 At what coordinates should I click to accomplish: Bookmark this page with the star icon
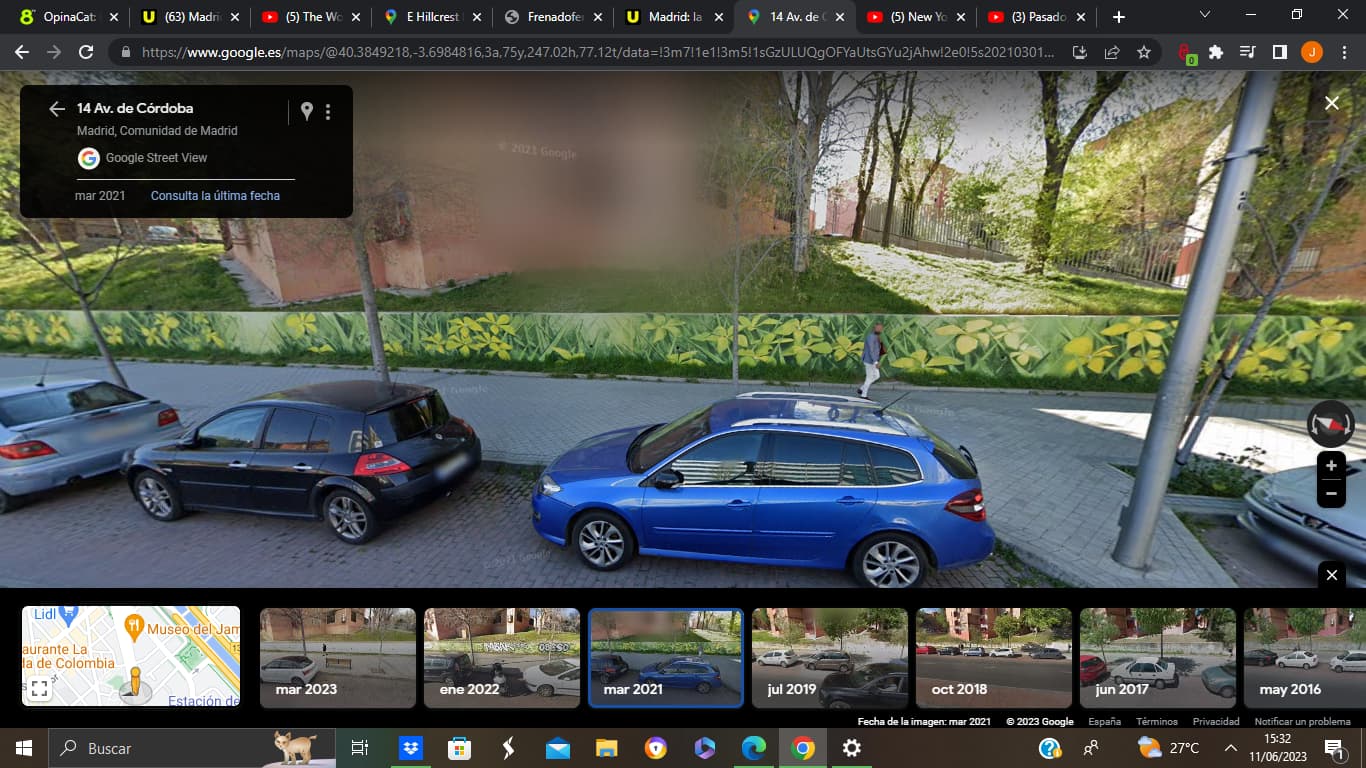pyautogui.click(x=1144, y=52)
